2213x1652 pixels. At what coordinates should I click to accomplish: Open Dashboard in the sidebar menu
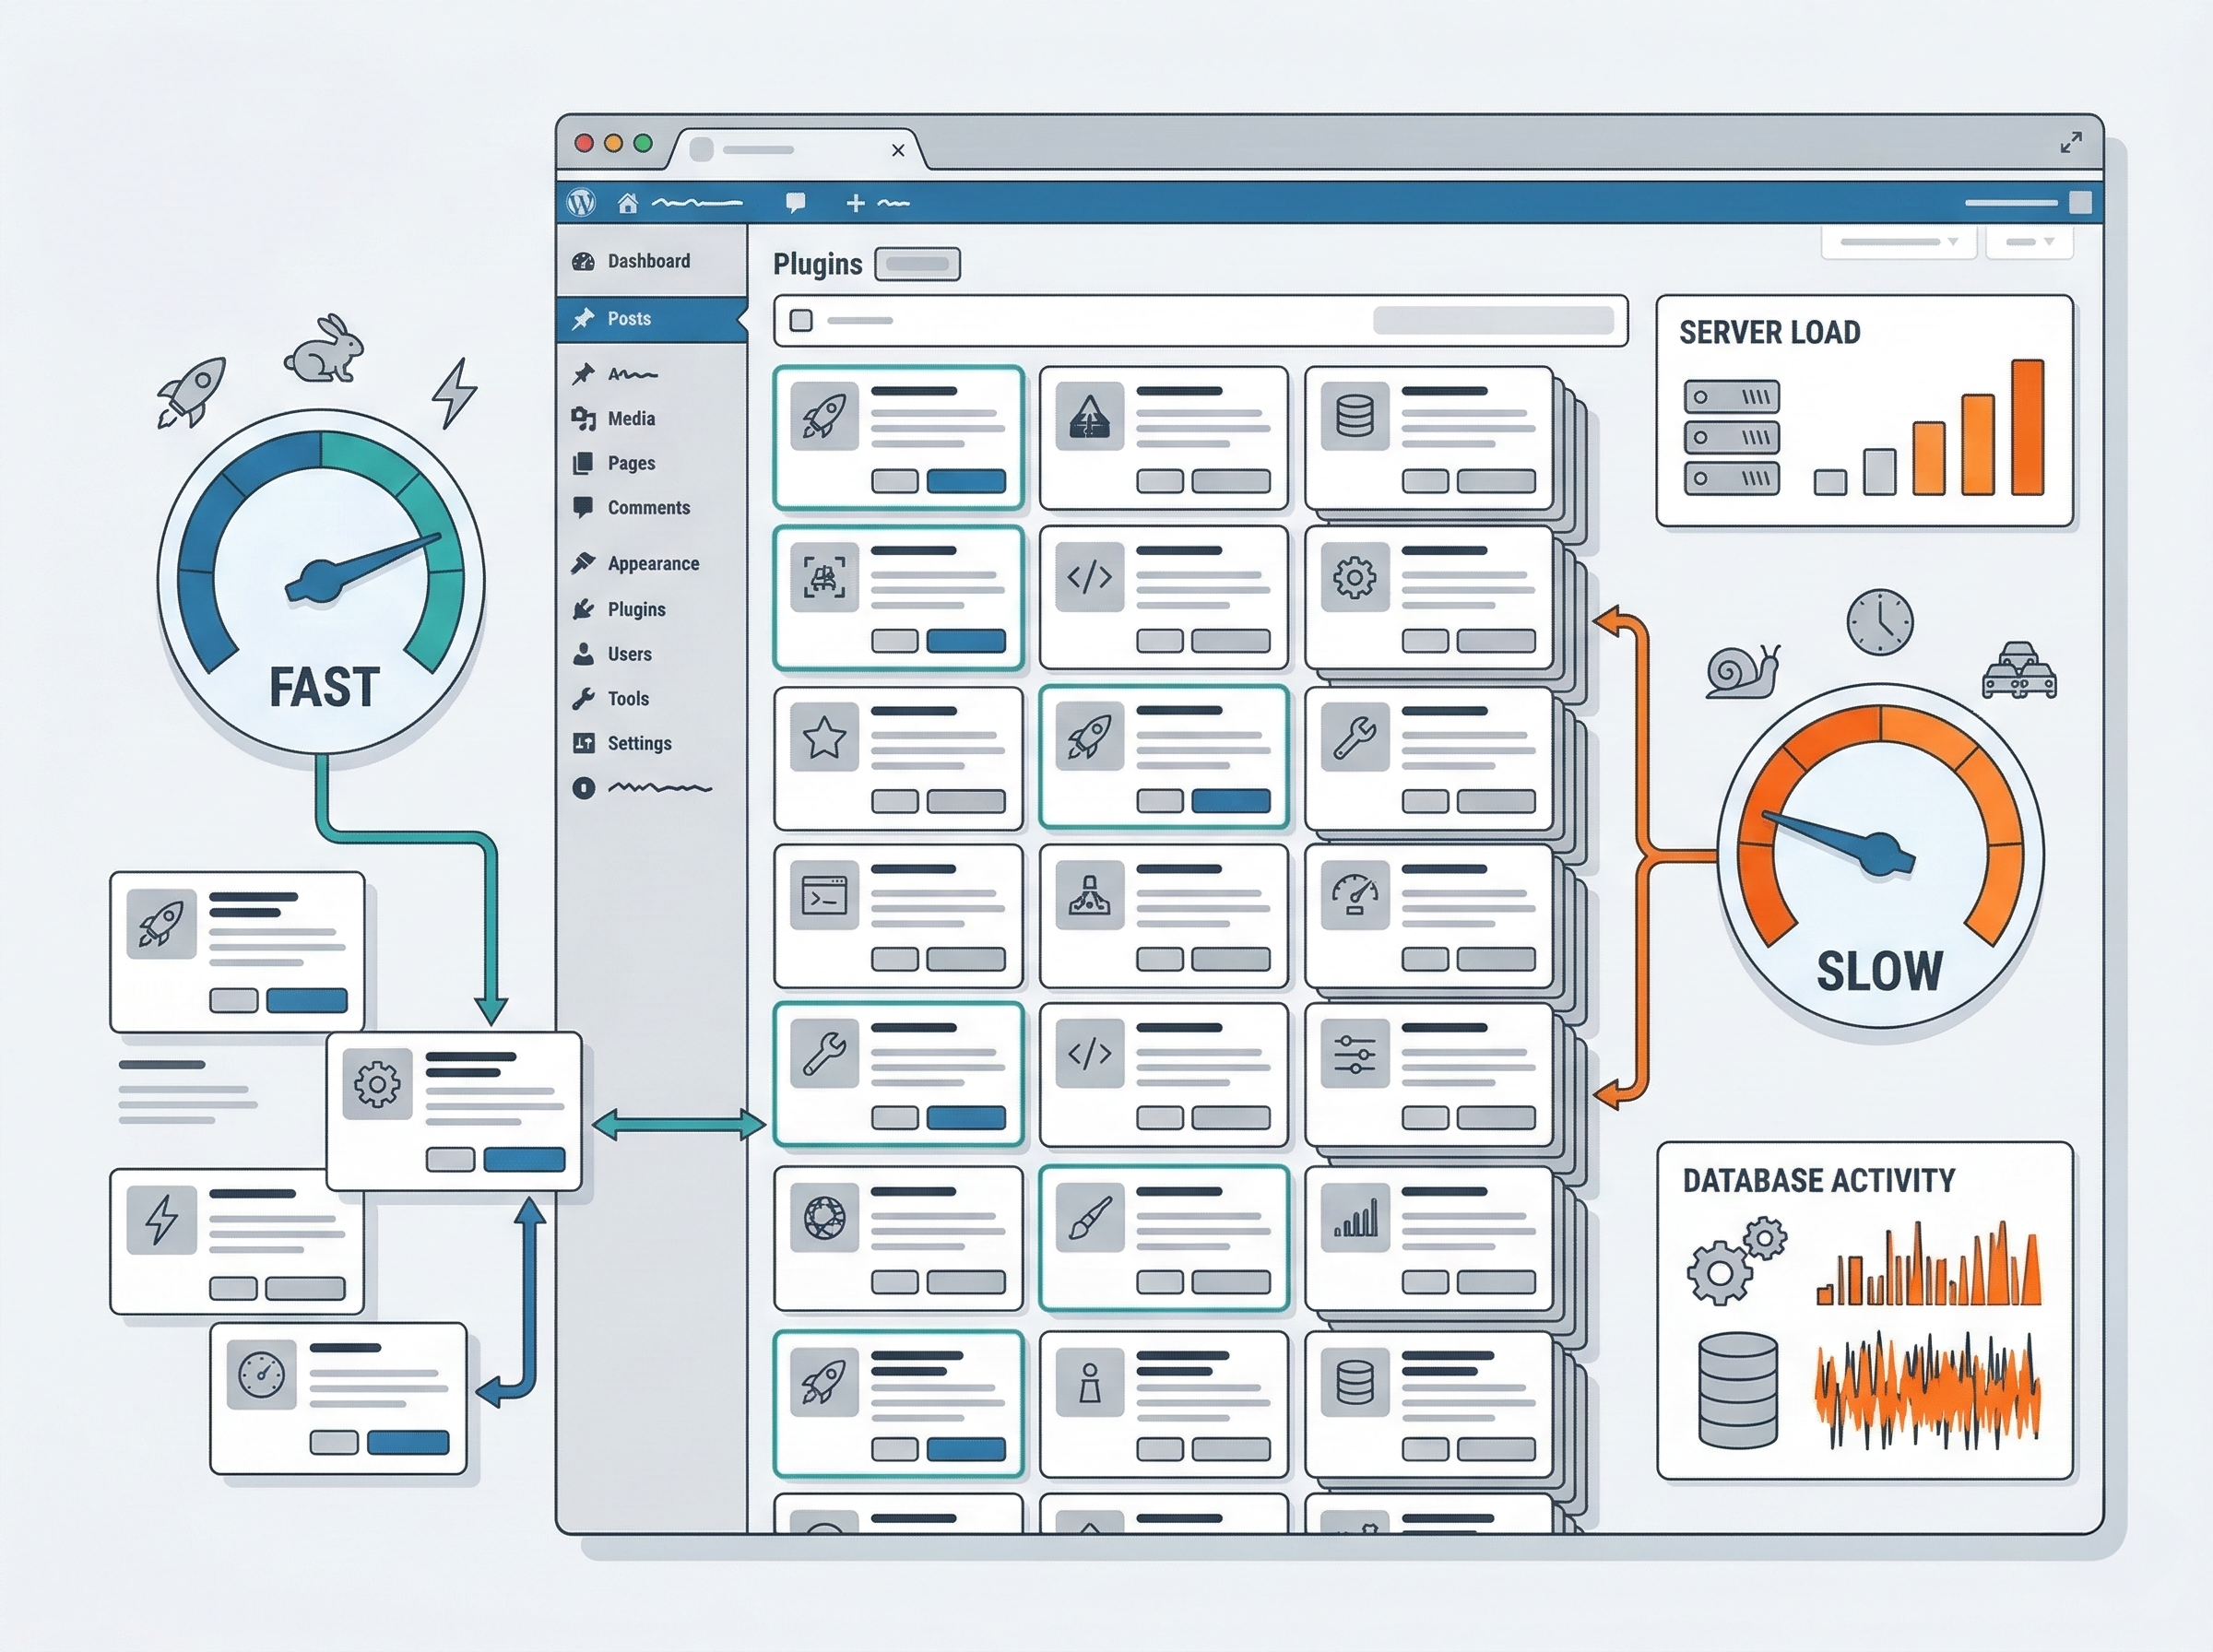[648, 261]
